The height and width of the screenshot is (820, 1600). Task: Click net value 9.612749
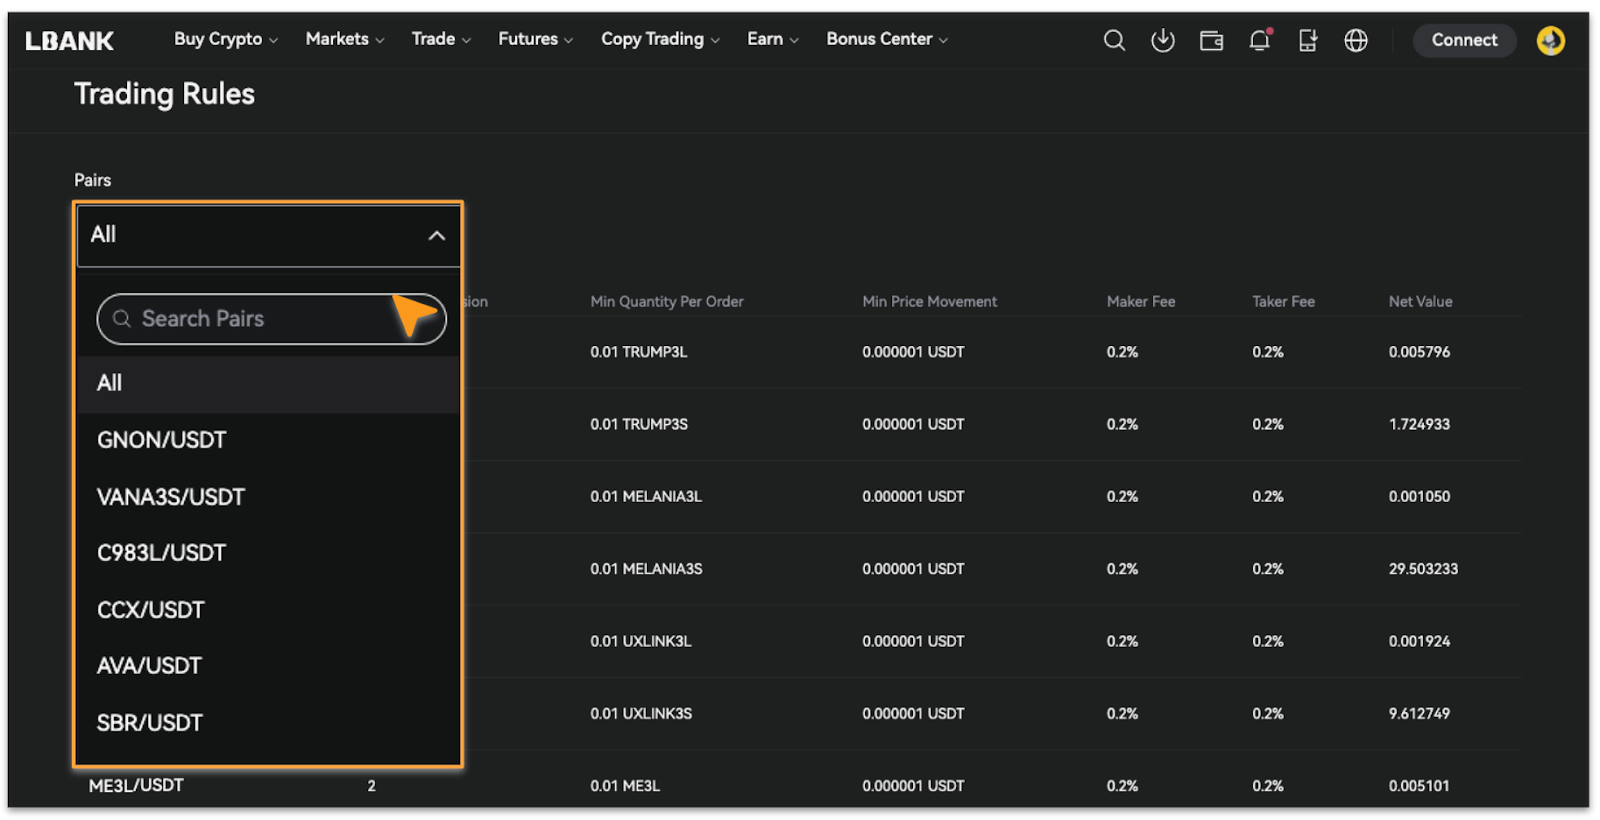[1419, 714]
